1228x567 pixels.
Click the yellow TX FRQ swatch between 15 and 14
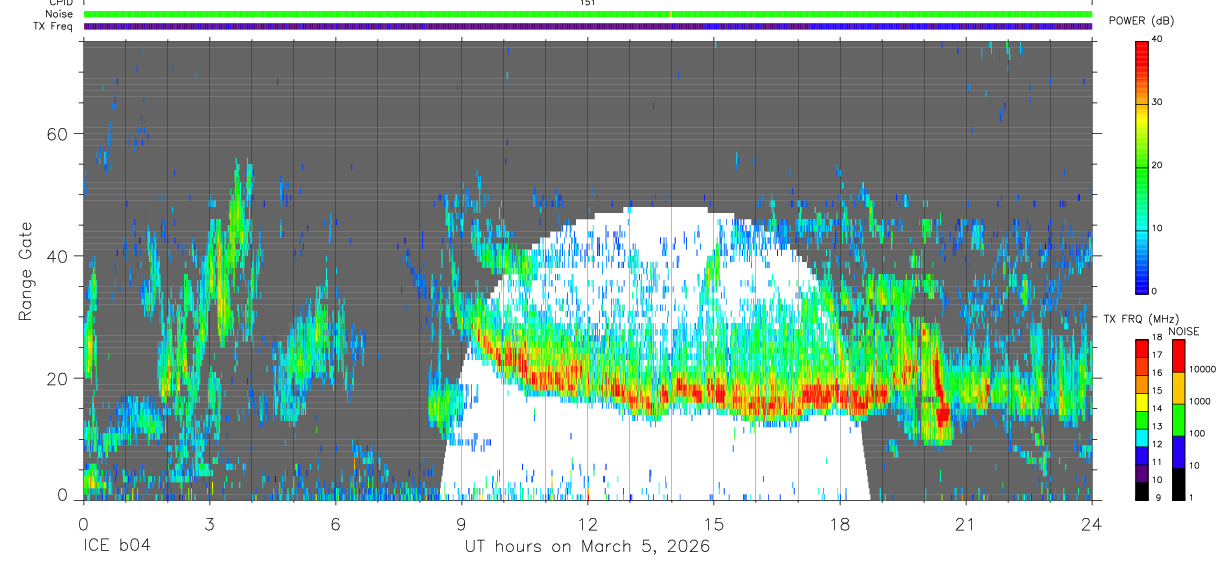click(x=1143, y=401)
